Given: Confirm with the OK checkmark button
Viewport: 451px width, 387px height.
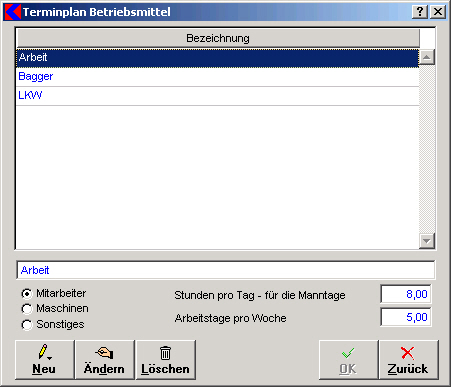Looking at the screenshot, I should click(348, 360).
